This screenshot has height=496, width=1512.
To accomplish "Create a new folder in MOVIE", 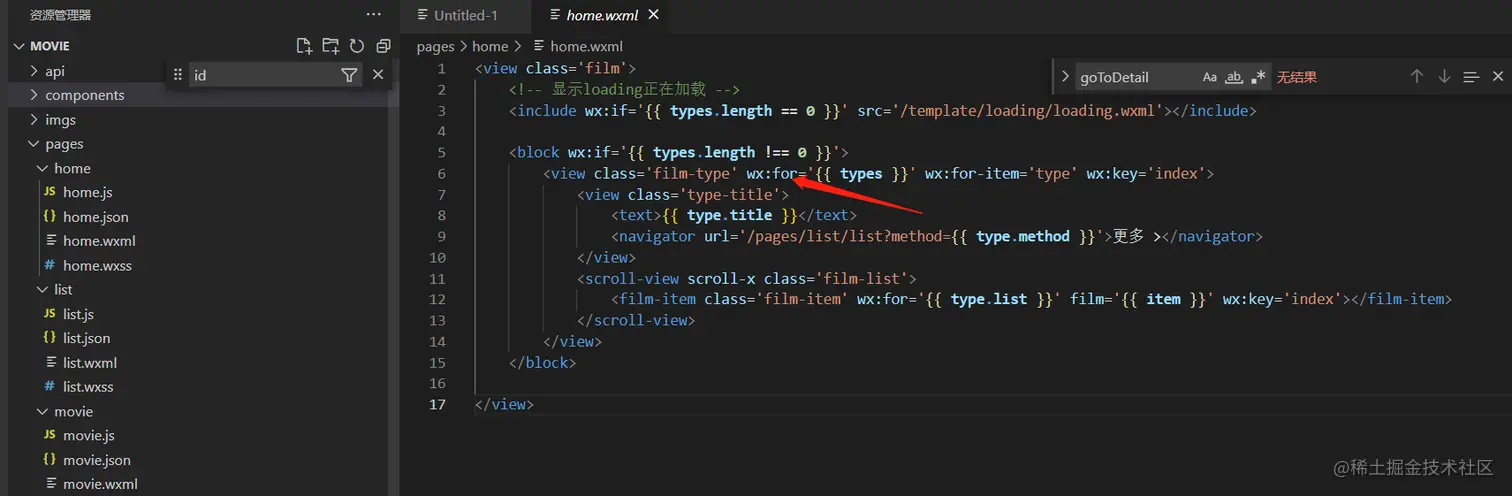I will [331, 46].
